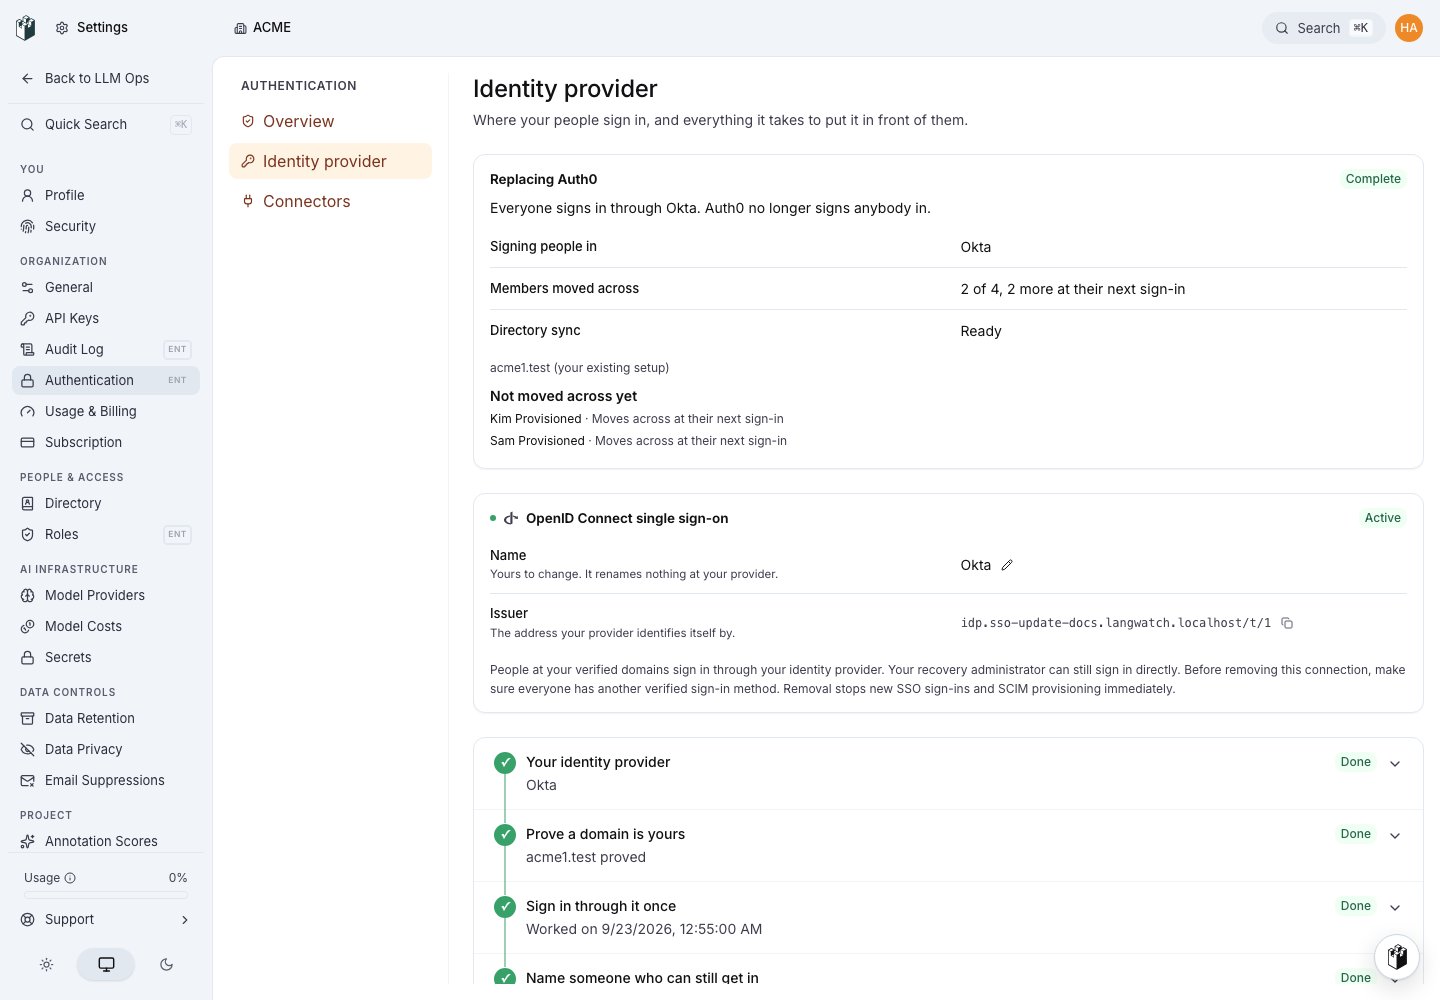Screen dimensions: 1440x1000
Task: Expand the Support menu chevron
Action: 185,920
